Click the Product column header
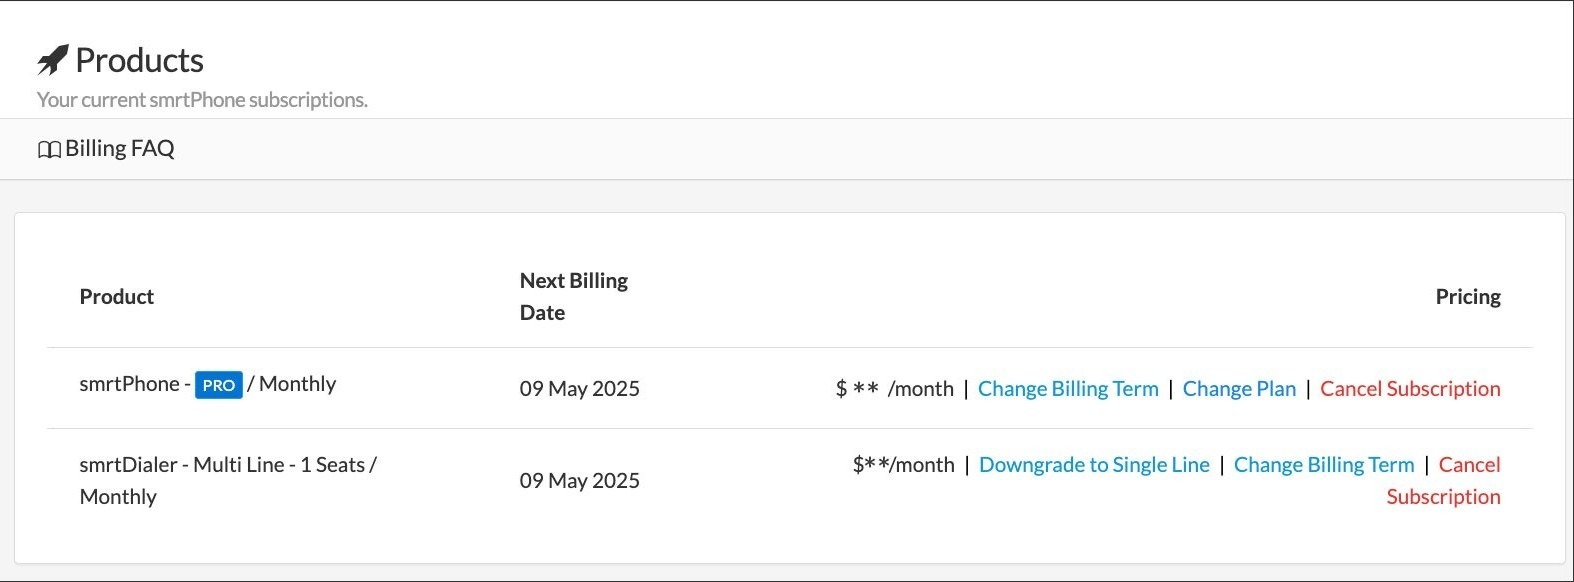1574x582 pixels. click(116, 297)
